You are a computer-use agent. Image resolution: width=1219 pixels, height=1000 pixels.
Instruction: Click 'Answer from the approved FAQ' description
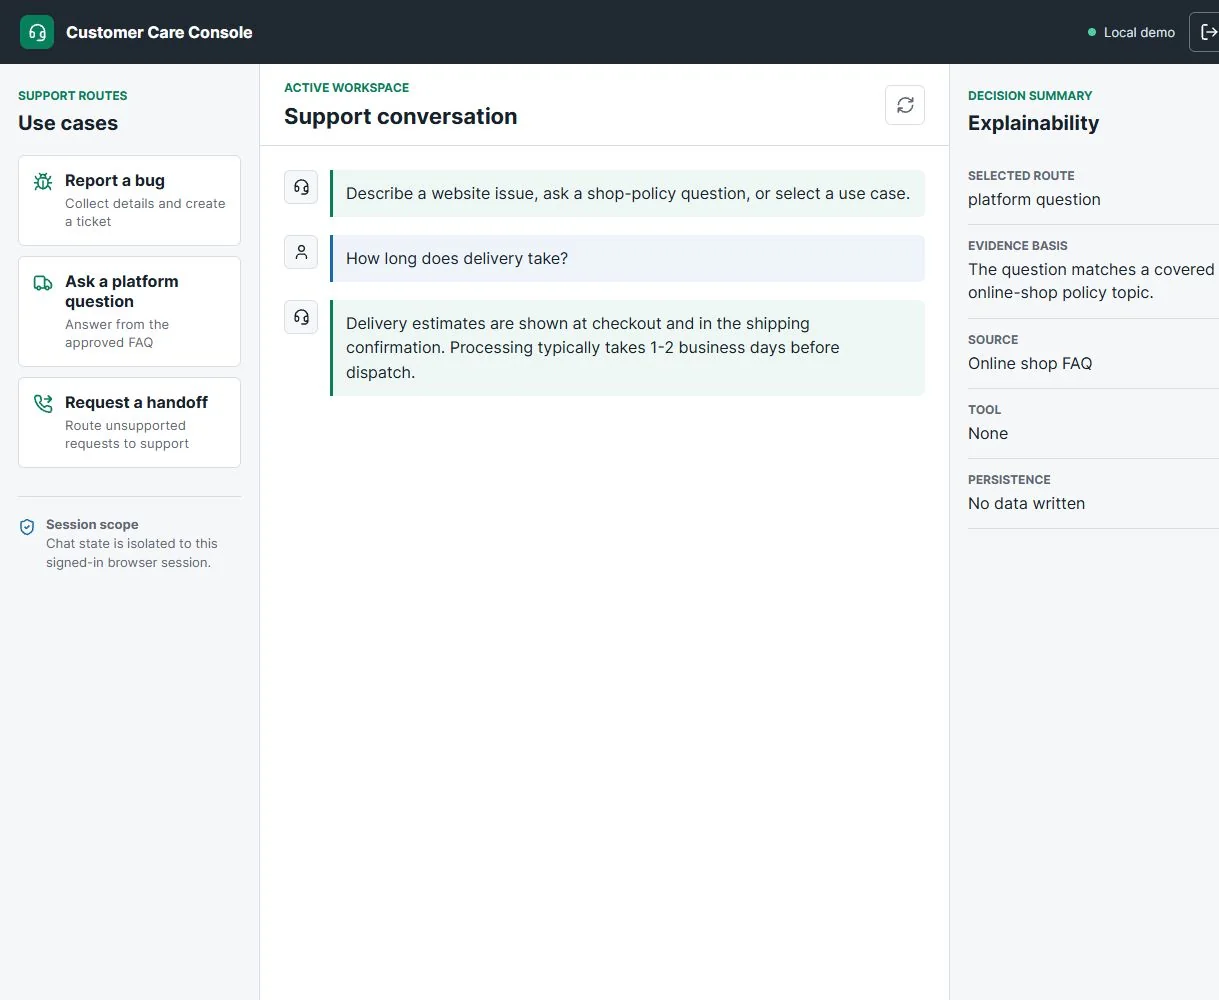(117, 333)
